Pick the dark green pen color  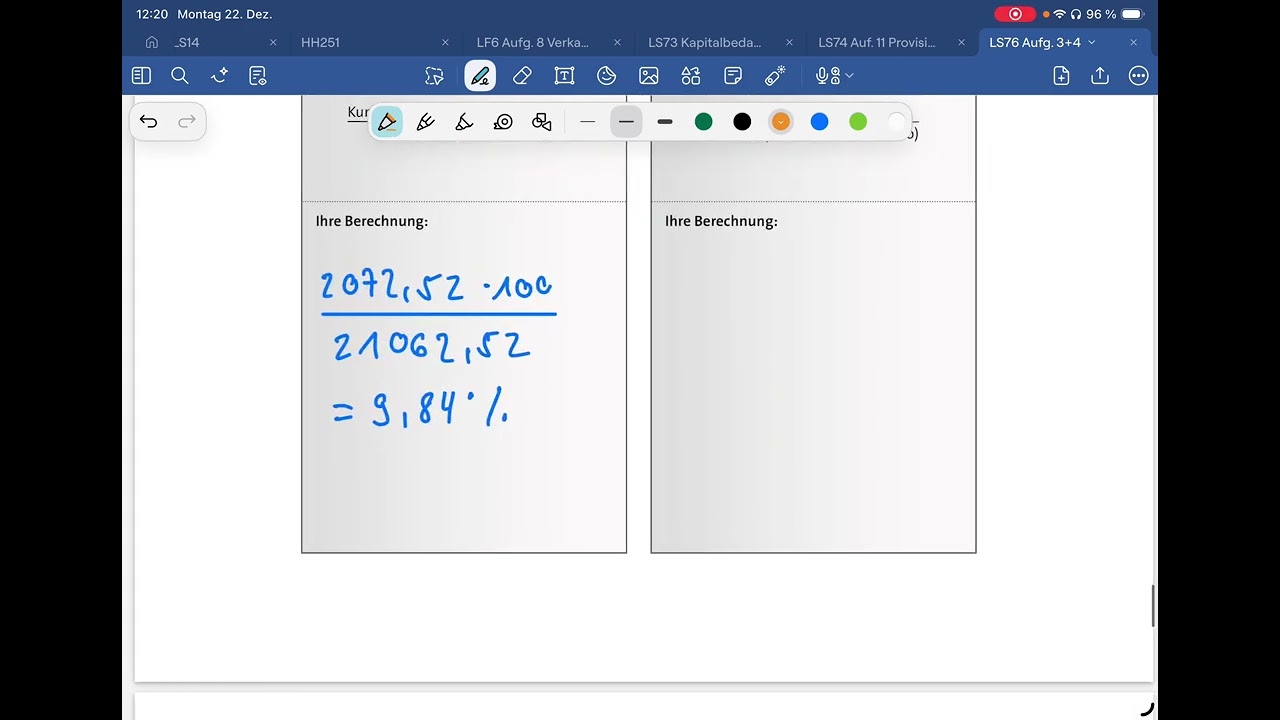point(704,122)
